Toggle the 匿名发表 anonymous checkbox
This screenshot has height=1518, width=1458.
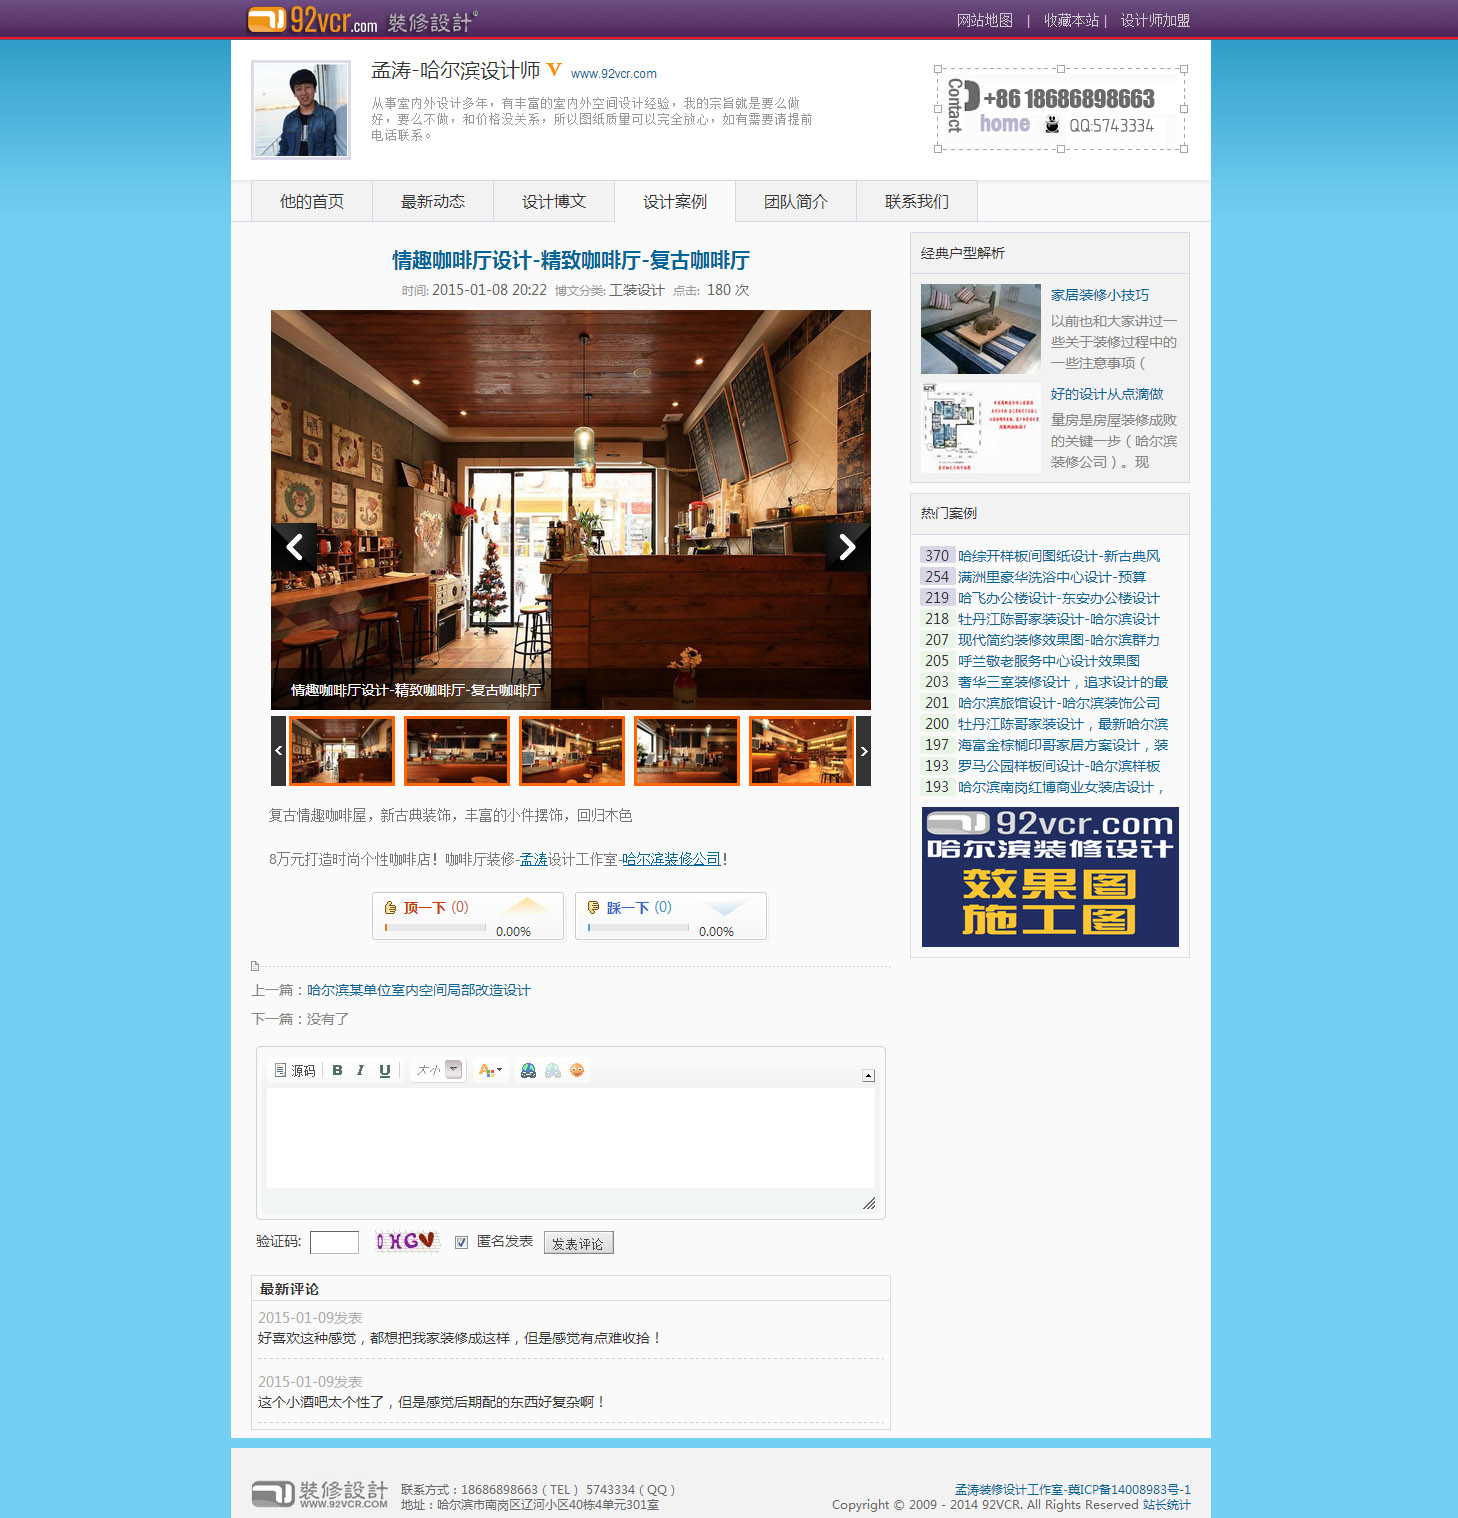pyautogui.click(x=462, y=1242)
